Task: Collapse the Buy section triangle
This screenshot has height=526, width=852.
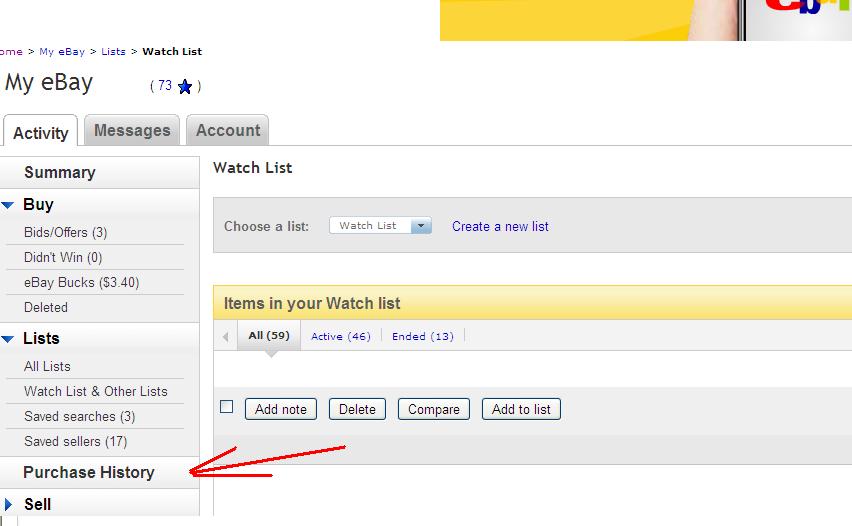Action: point(8,205)
